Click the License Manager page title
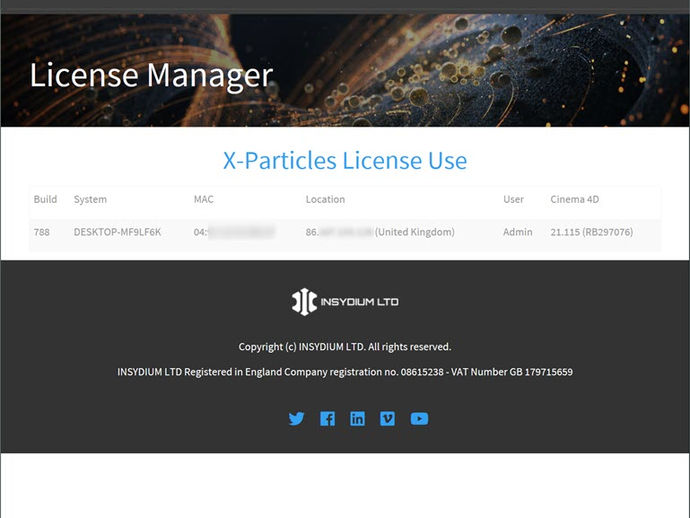The width and height of the screenshot is (690, 518). (x=151, y=75)
